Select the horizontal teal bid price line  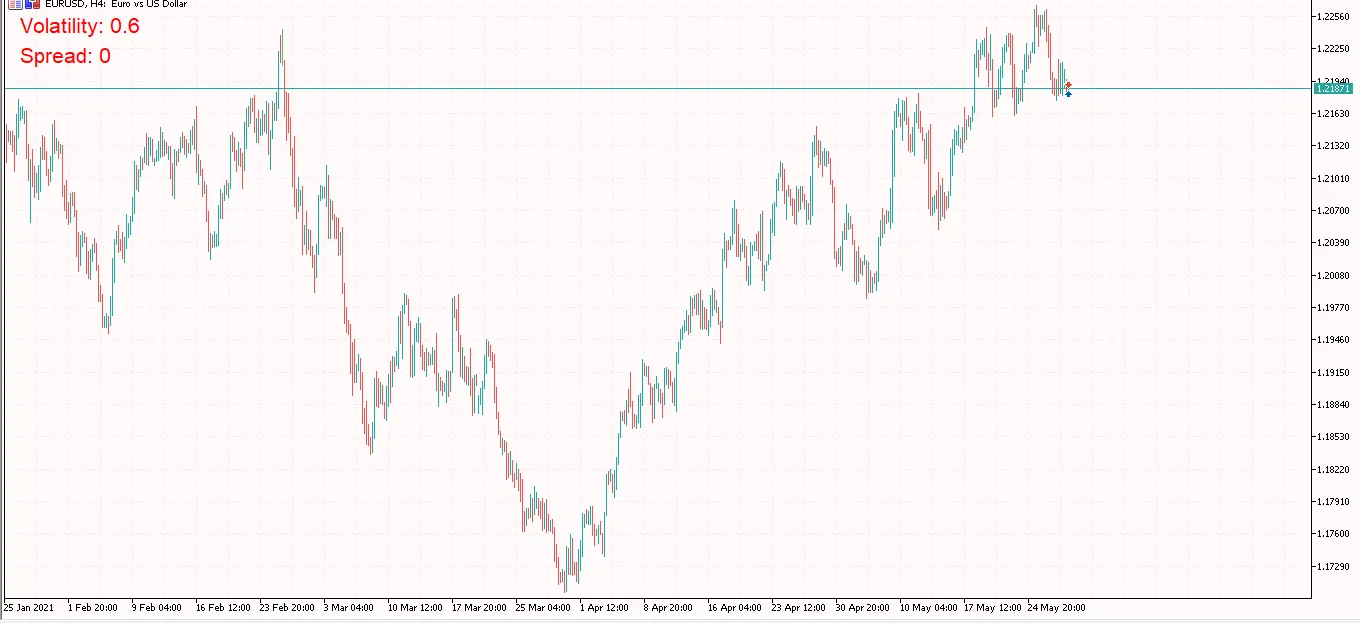pos(600,89)
